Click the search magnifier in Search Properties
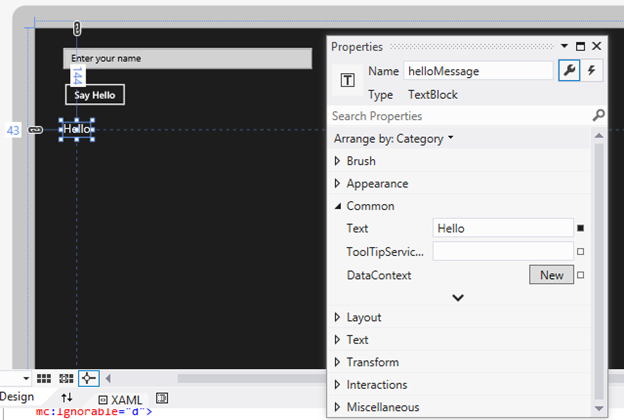The image size is (624, 420). tap(598, 116)
